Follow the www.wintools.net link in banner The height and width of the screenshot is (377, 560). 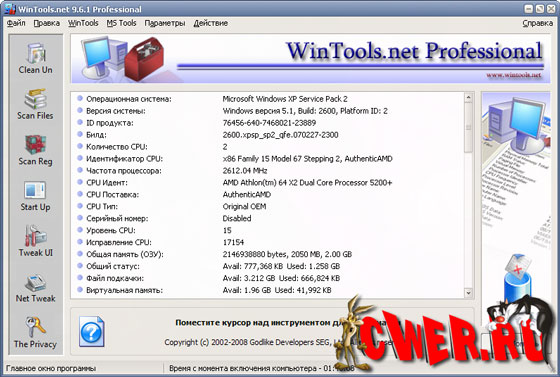tap(513, 75)
